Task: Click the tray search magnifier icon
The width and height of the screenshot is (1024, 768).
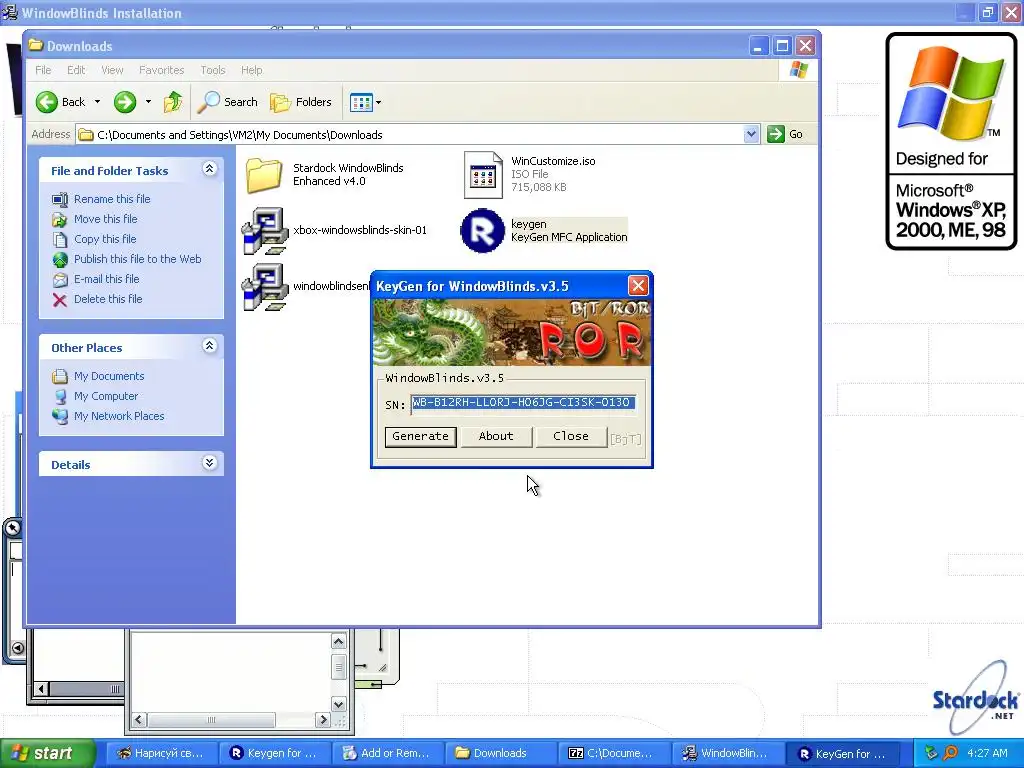Action: 950,753
